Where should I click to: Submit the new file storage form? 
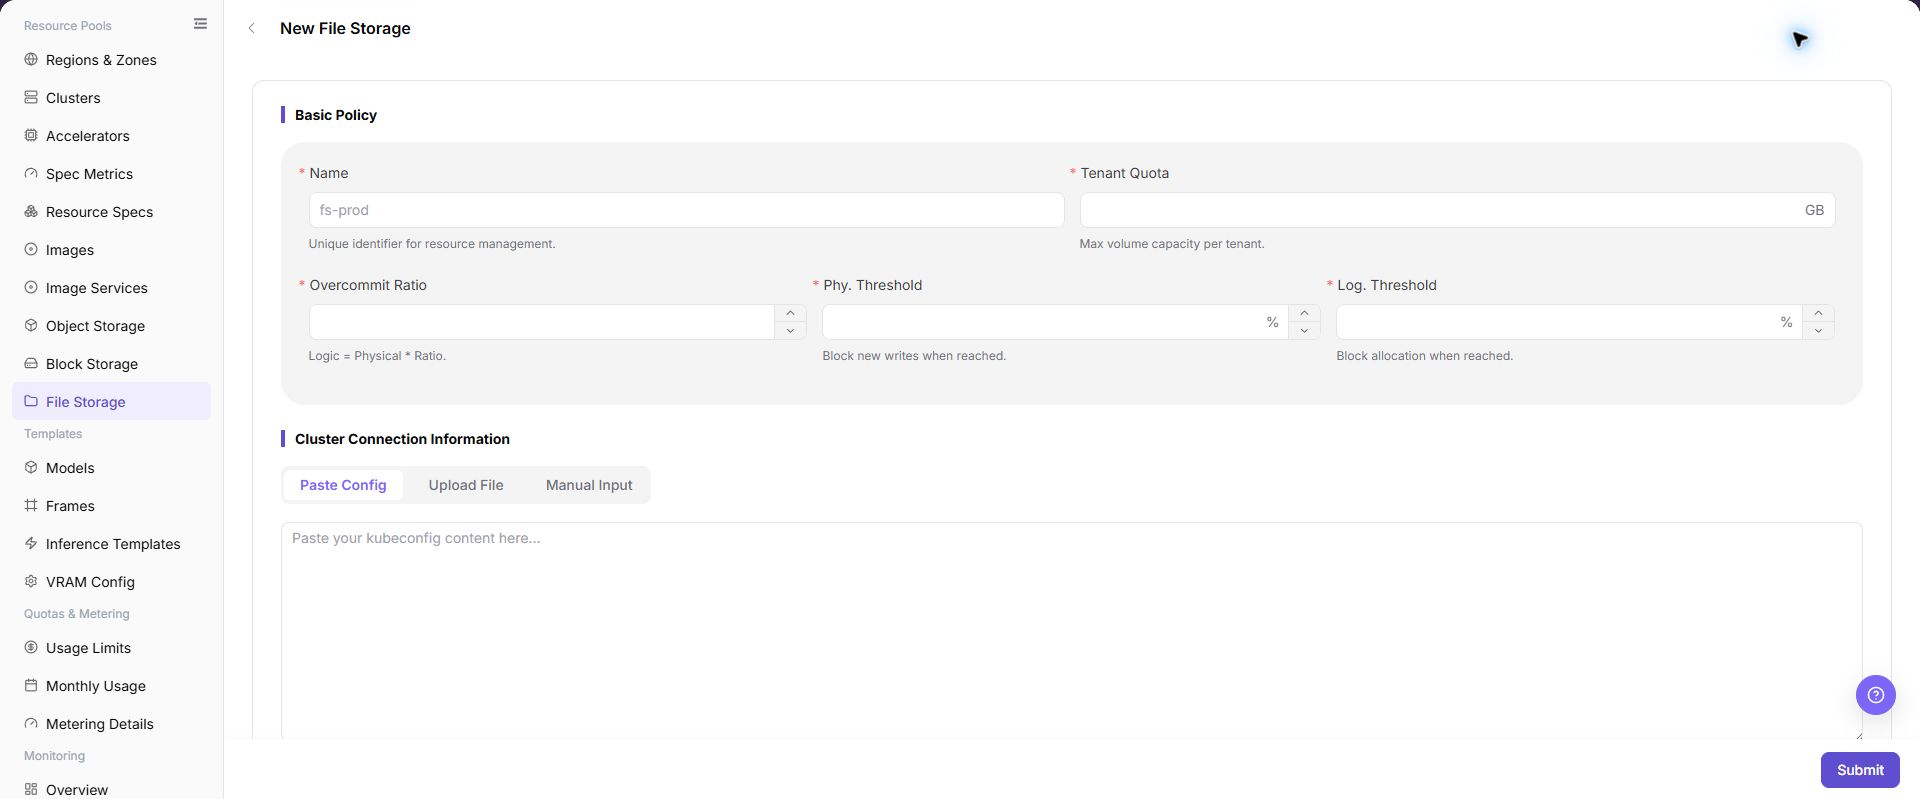(x=1860, y=770)
